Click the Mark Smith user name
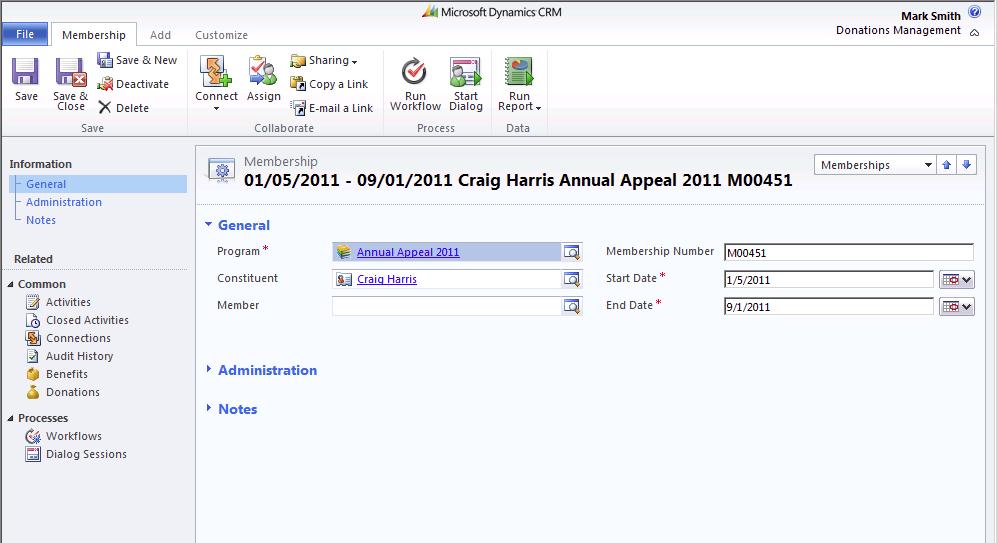Screen dimensions: 997x543 [930, 16]
